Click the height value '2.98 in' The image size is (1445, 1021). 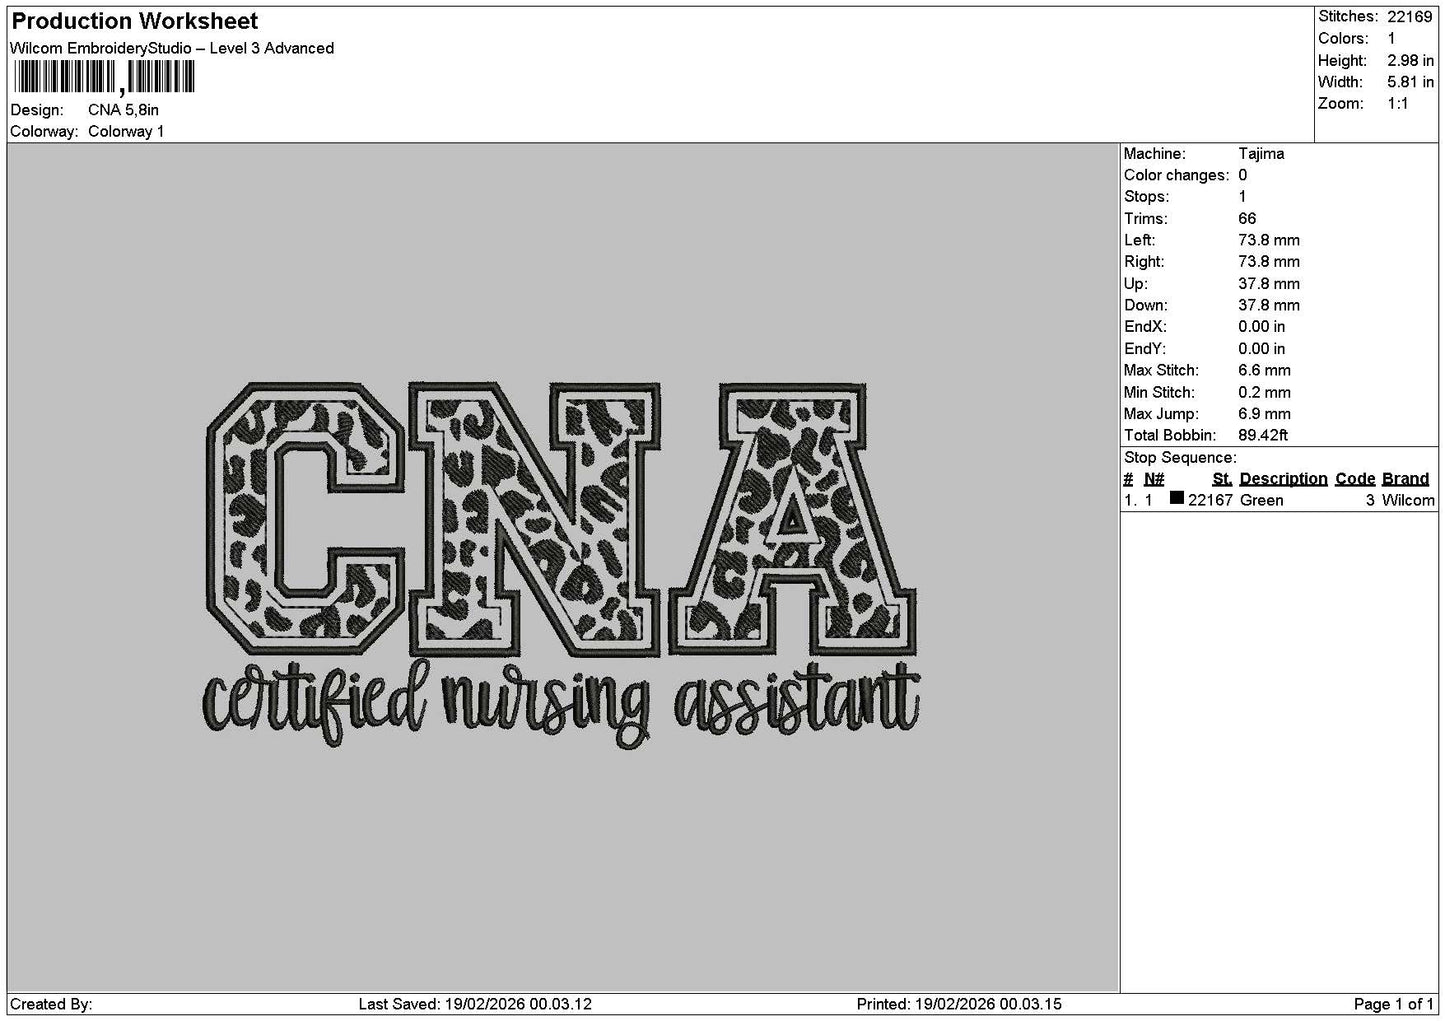[1410, 60]
